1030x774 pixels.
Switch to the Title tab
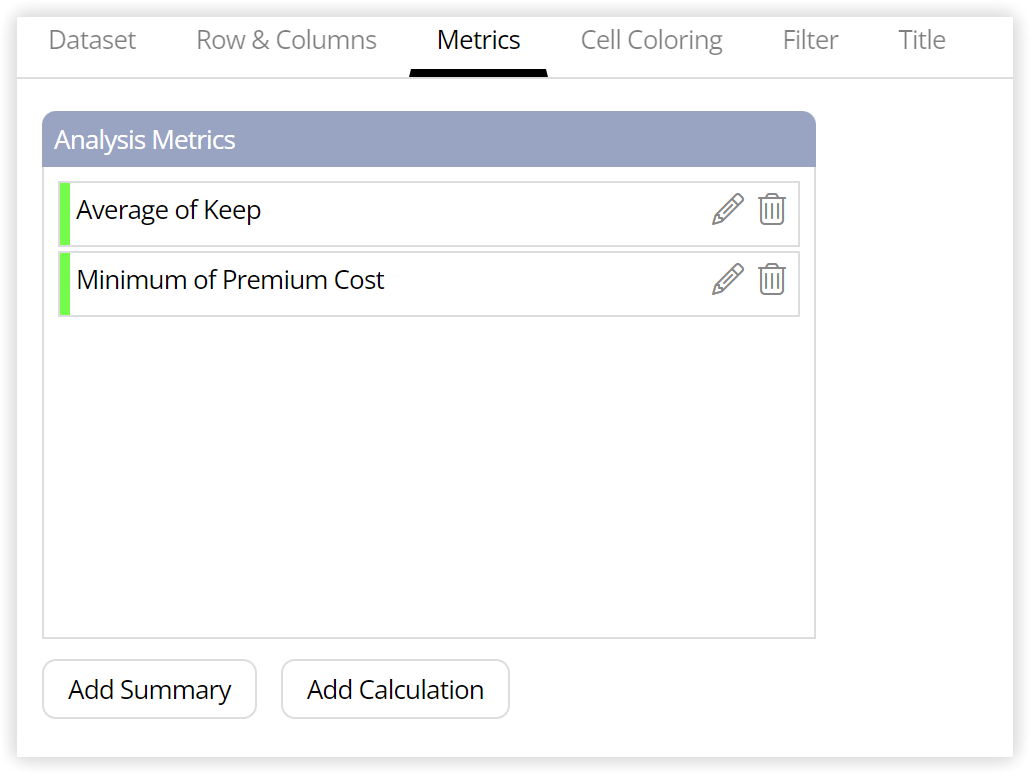(922, 41)
